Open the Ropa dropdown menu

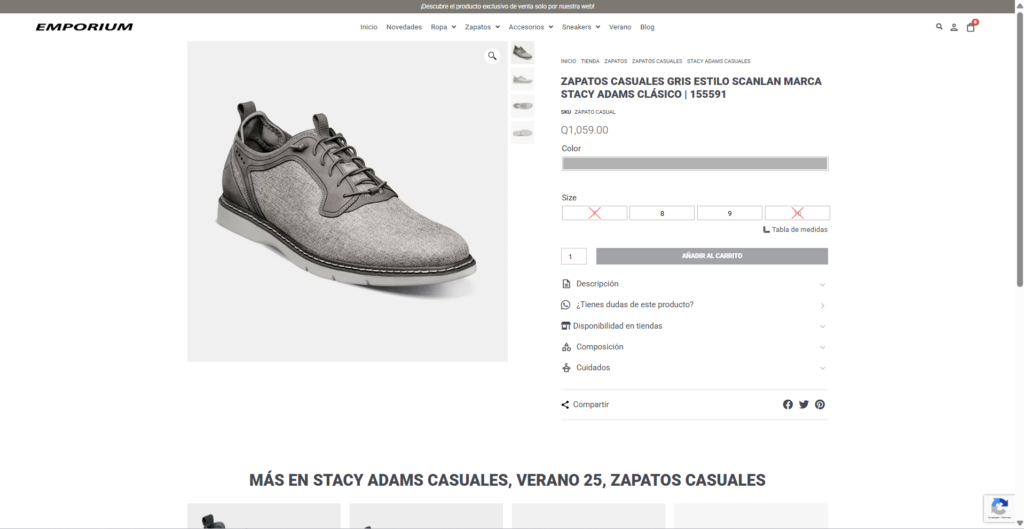(x=443, y=27)
